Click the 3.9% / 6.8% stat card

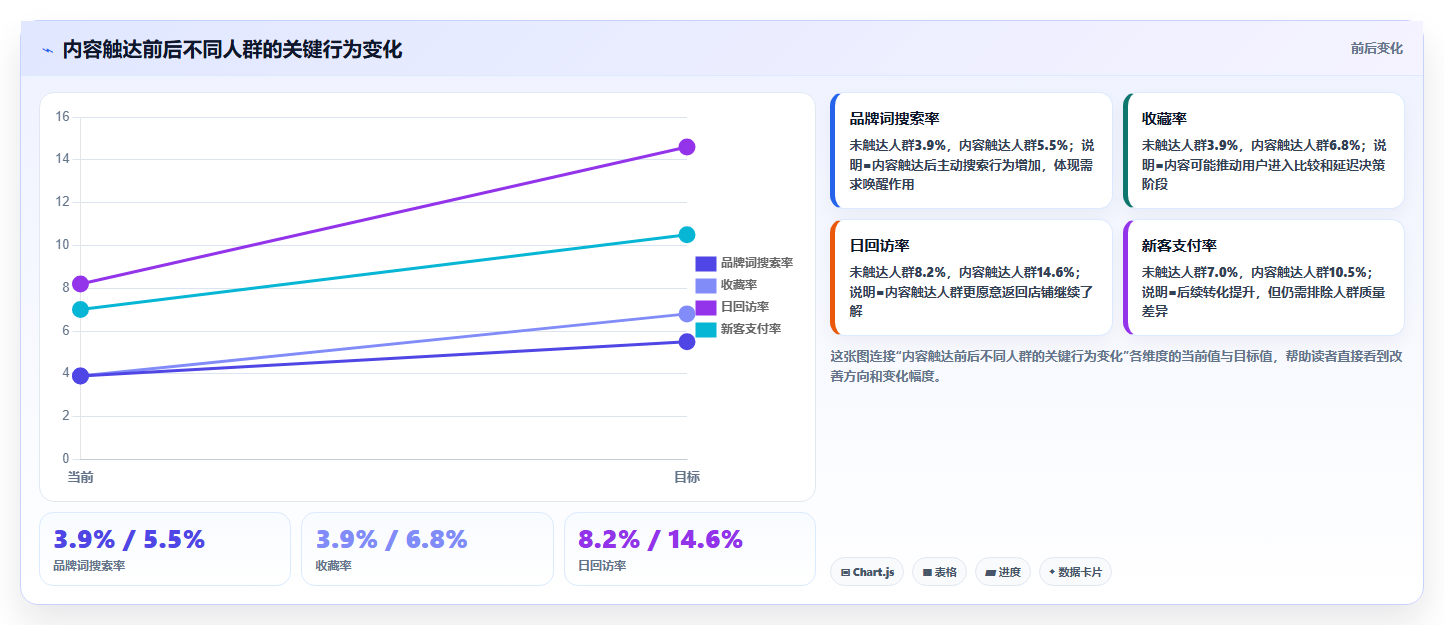pos(427,549)
